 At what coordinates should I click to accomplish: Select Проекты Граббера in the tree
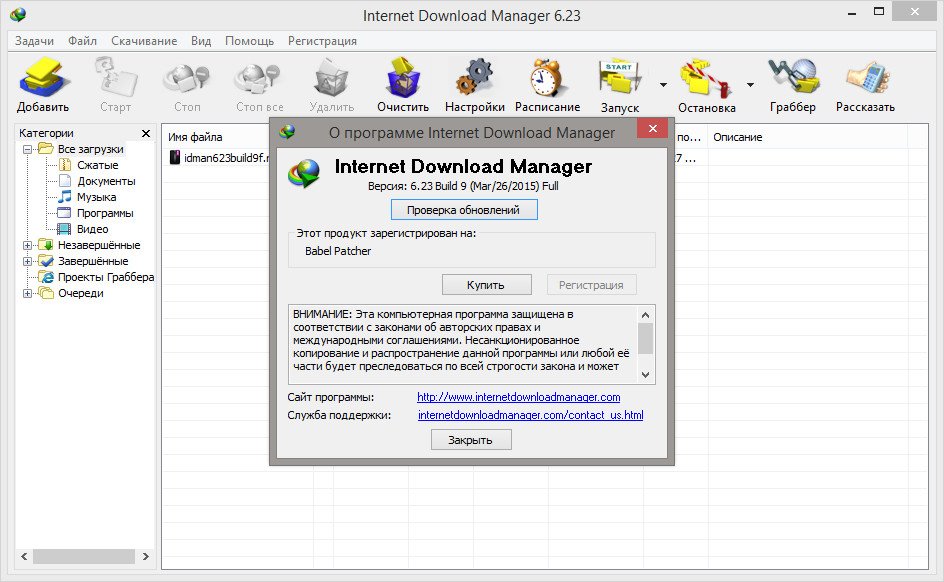tap(106, 277)
